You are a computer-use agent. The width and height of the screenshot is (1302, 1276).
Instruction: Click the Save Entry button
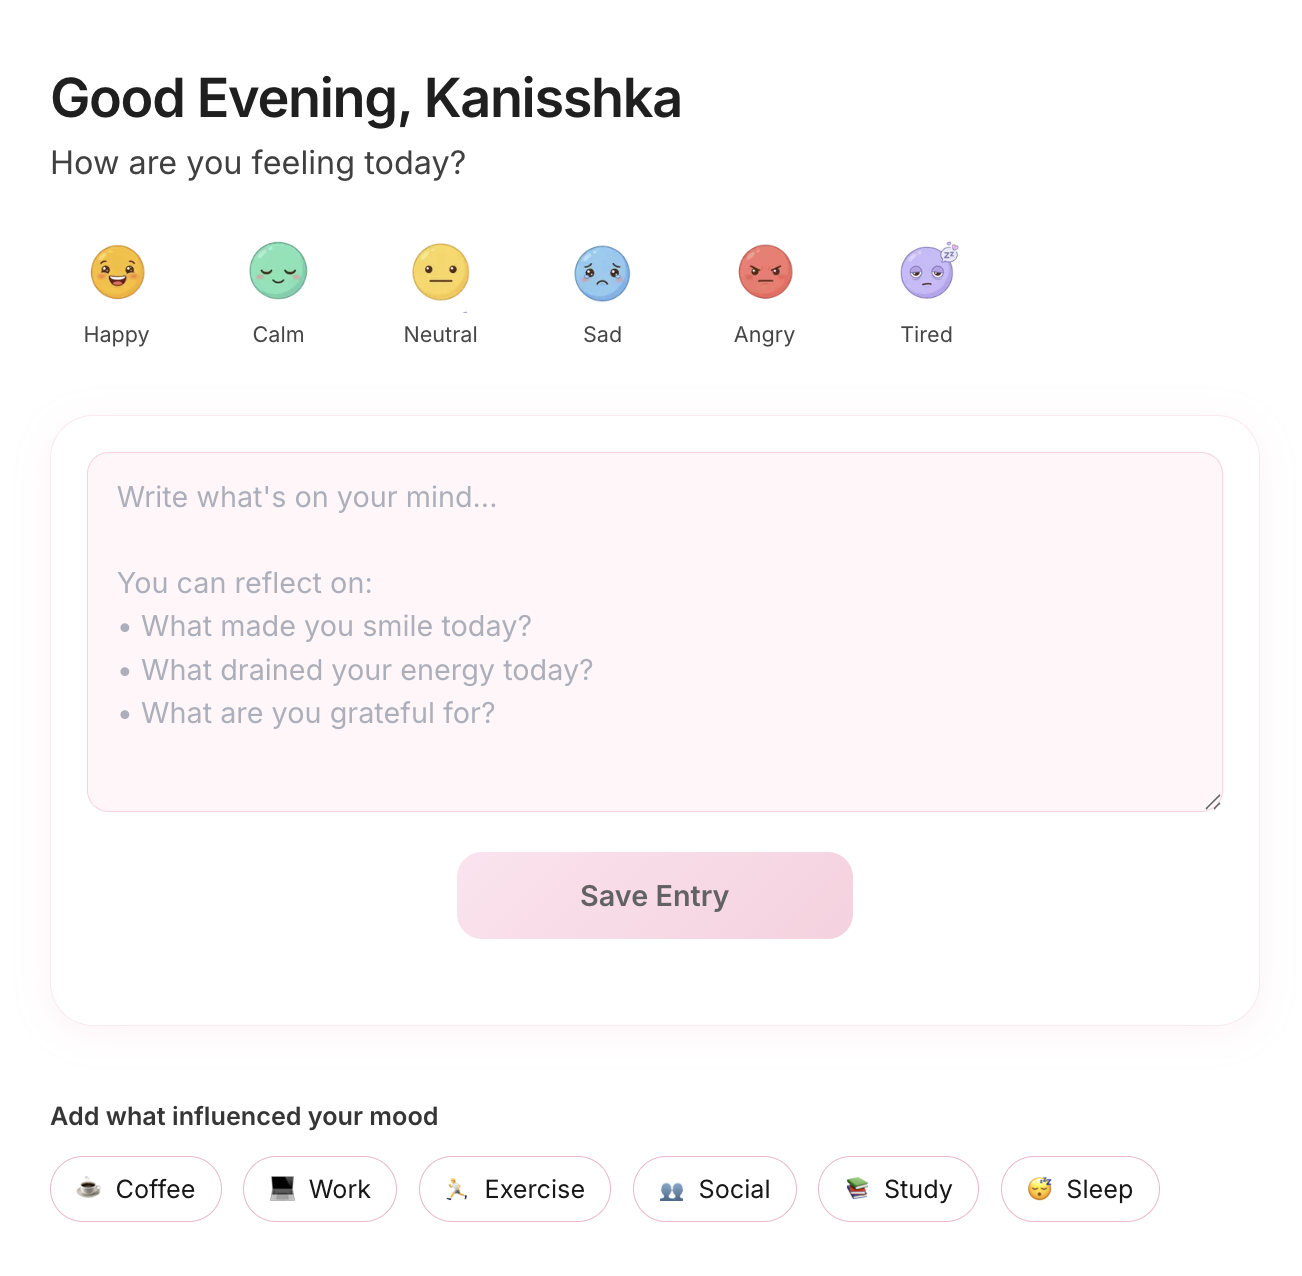(654, 895)
